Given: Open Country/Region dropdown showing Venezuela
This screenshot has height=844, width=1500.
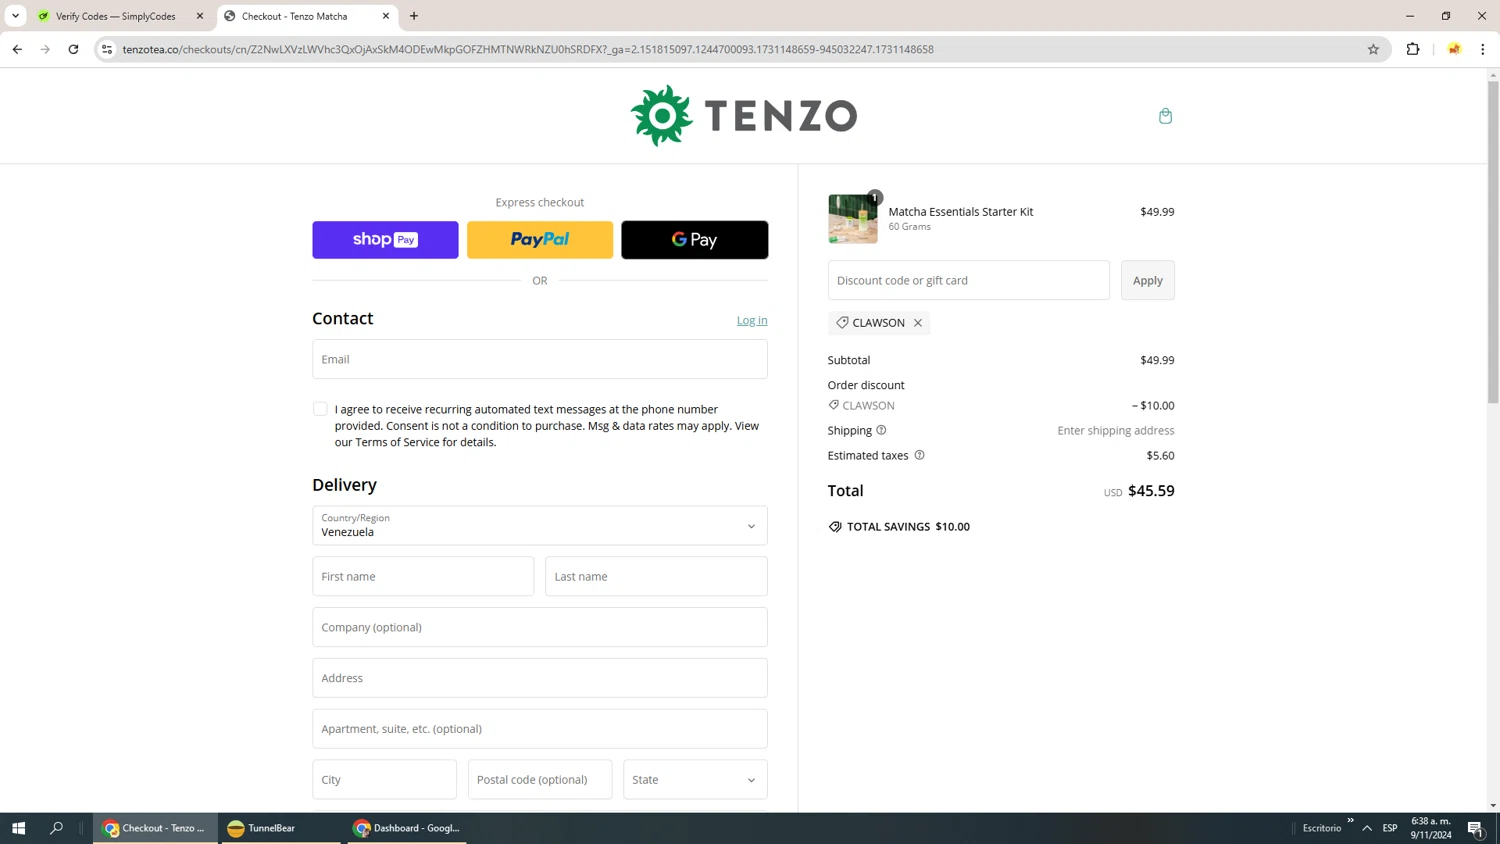Looking at the screenshot, I should [540, 526].
